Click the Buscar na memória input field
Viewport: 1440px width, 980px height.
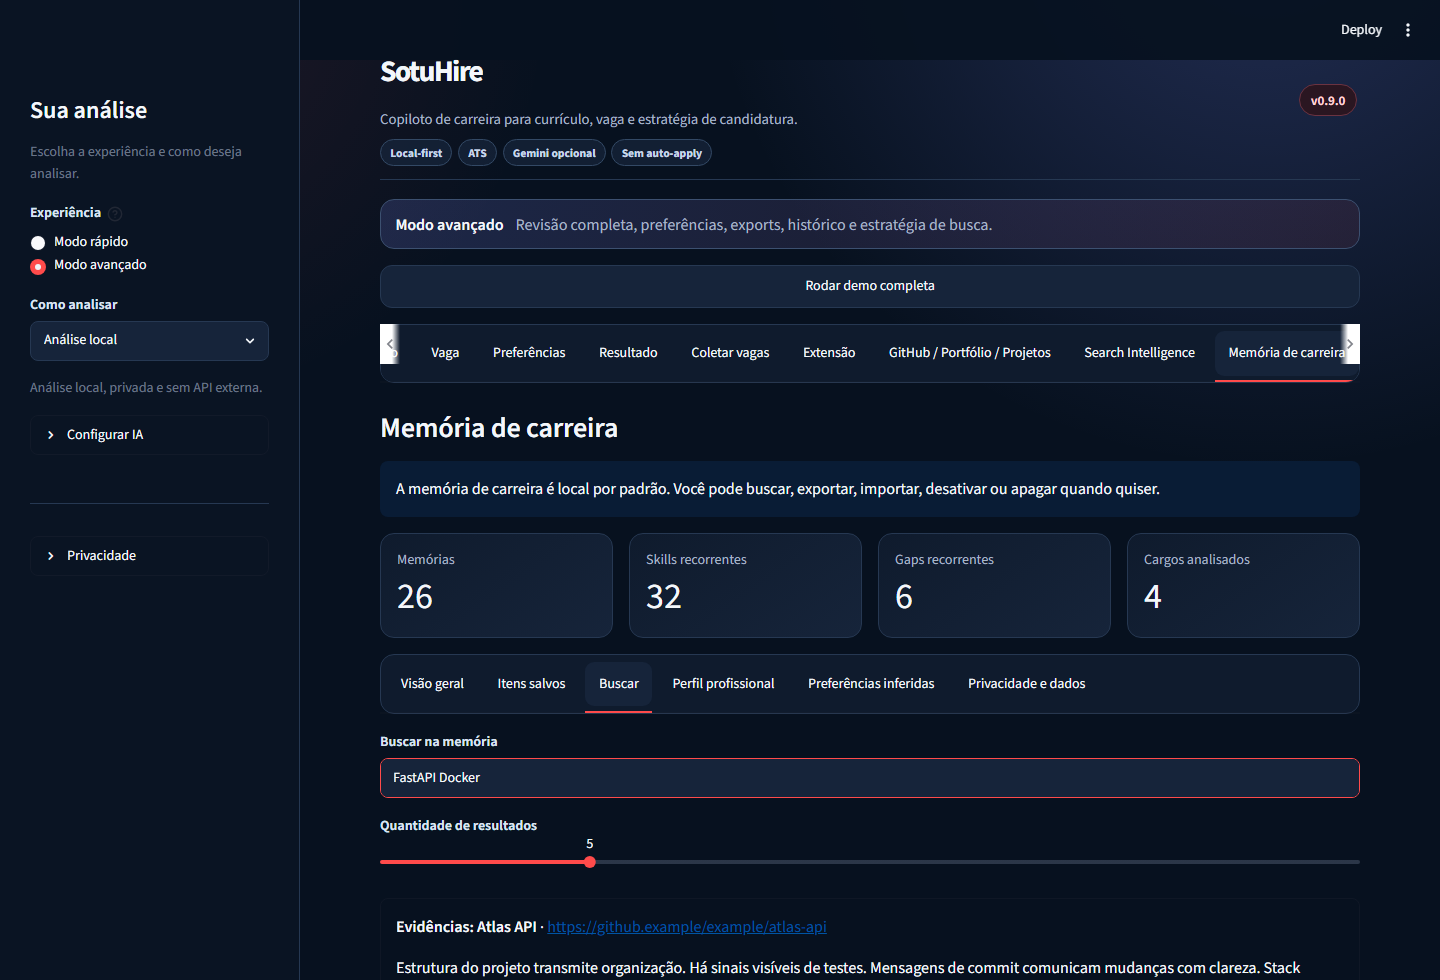point(870,778)
